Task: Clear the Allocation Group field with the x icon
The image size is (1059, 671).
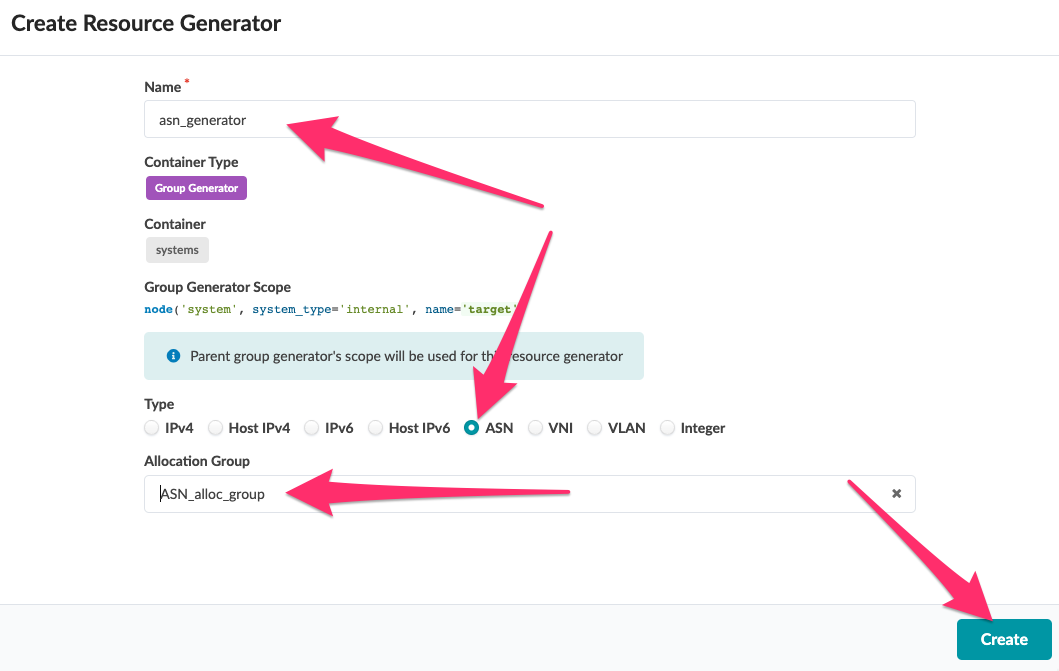Action: tap(896, 493)
